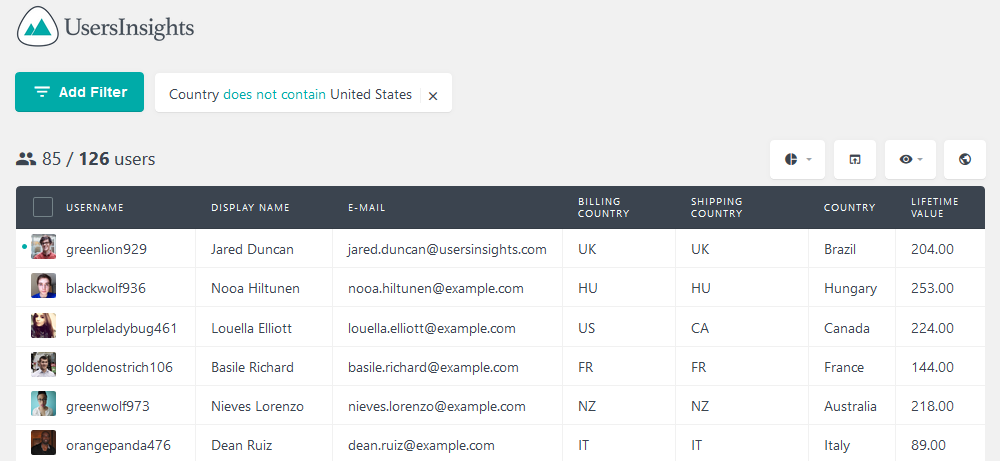Sort by Lifetime Value column
Image resolution: width=1000 pixels, height=461 pixels.
pyautogui.click(x=934, y=207)
